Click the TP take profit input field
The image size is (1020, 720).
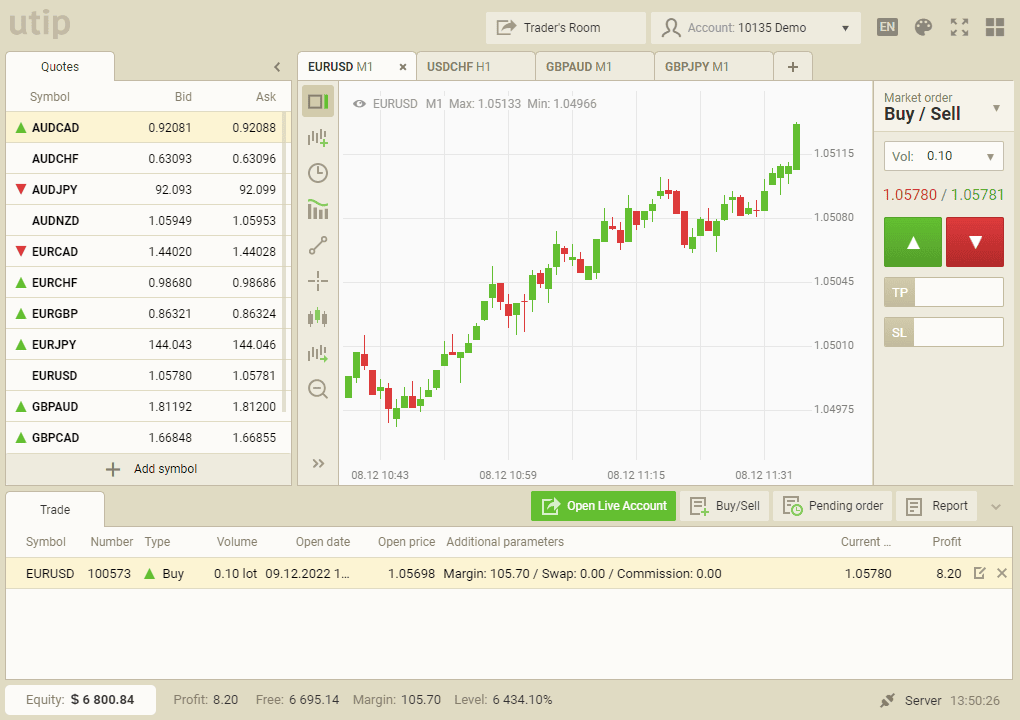(958, 292)
